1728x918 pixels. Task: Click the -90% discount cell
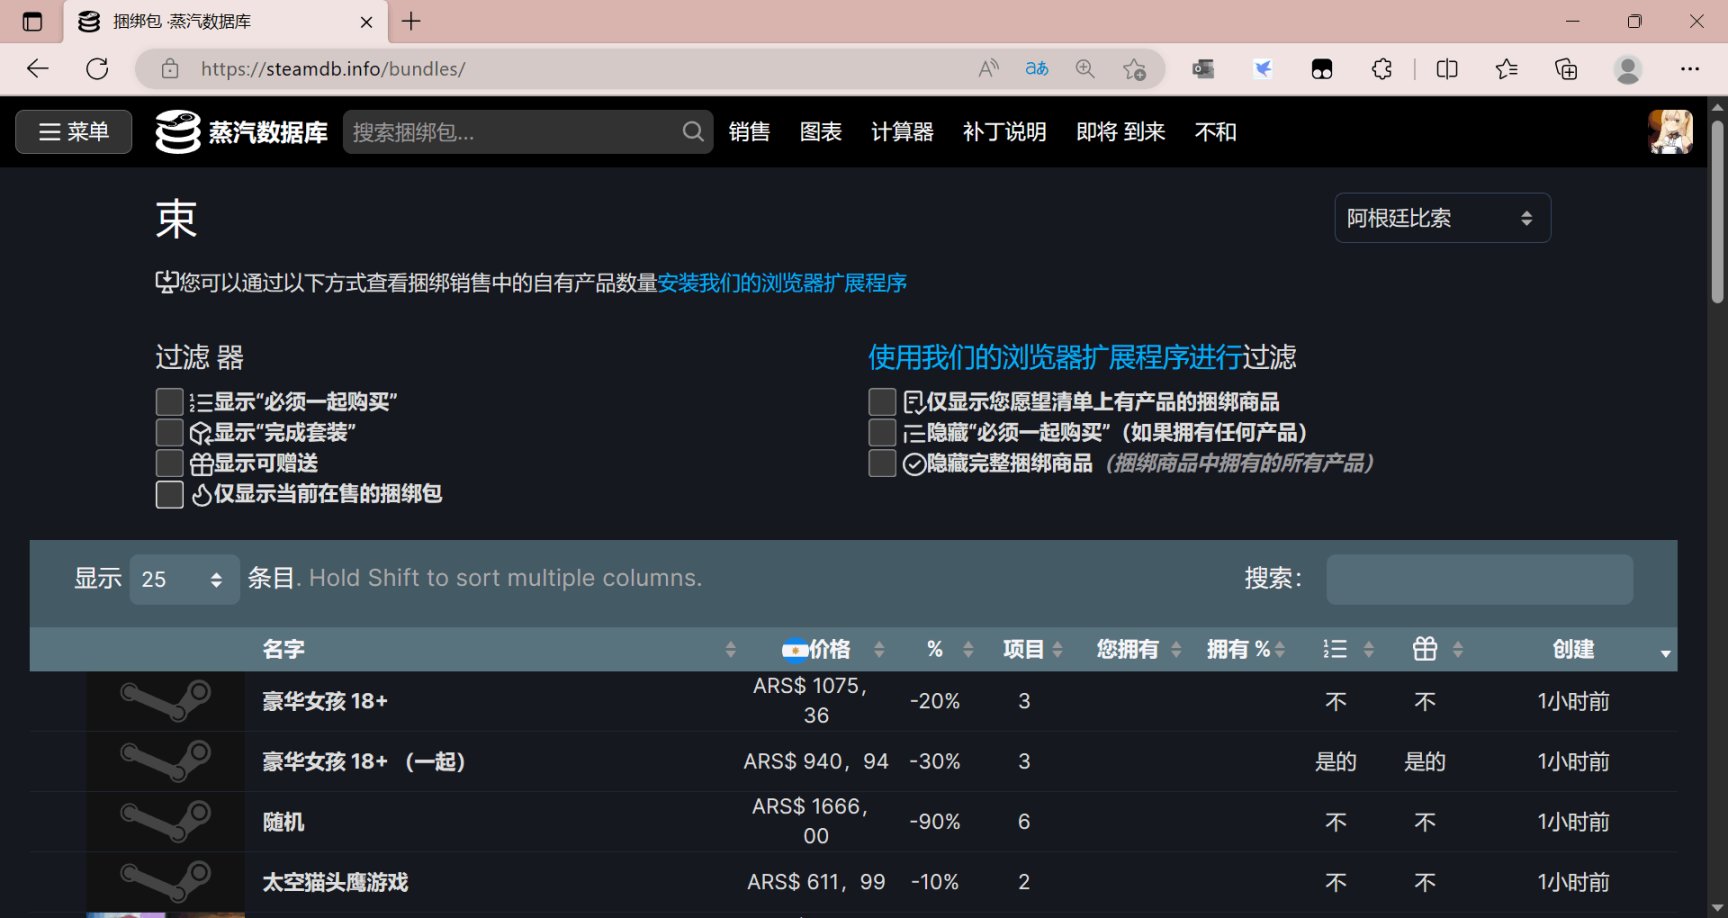click(x=935, y=822)
